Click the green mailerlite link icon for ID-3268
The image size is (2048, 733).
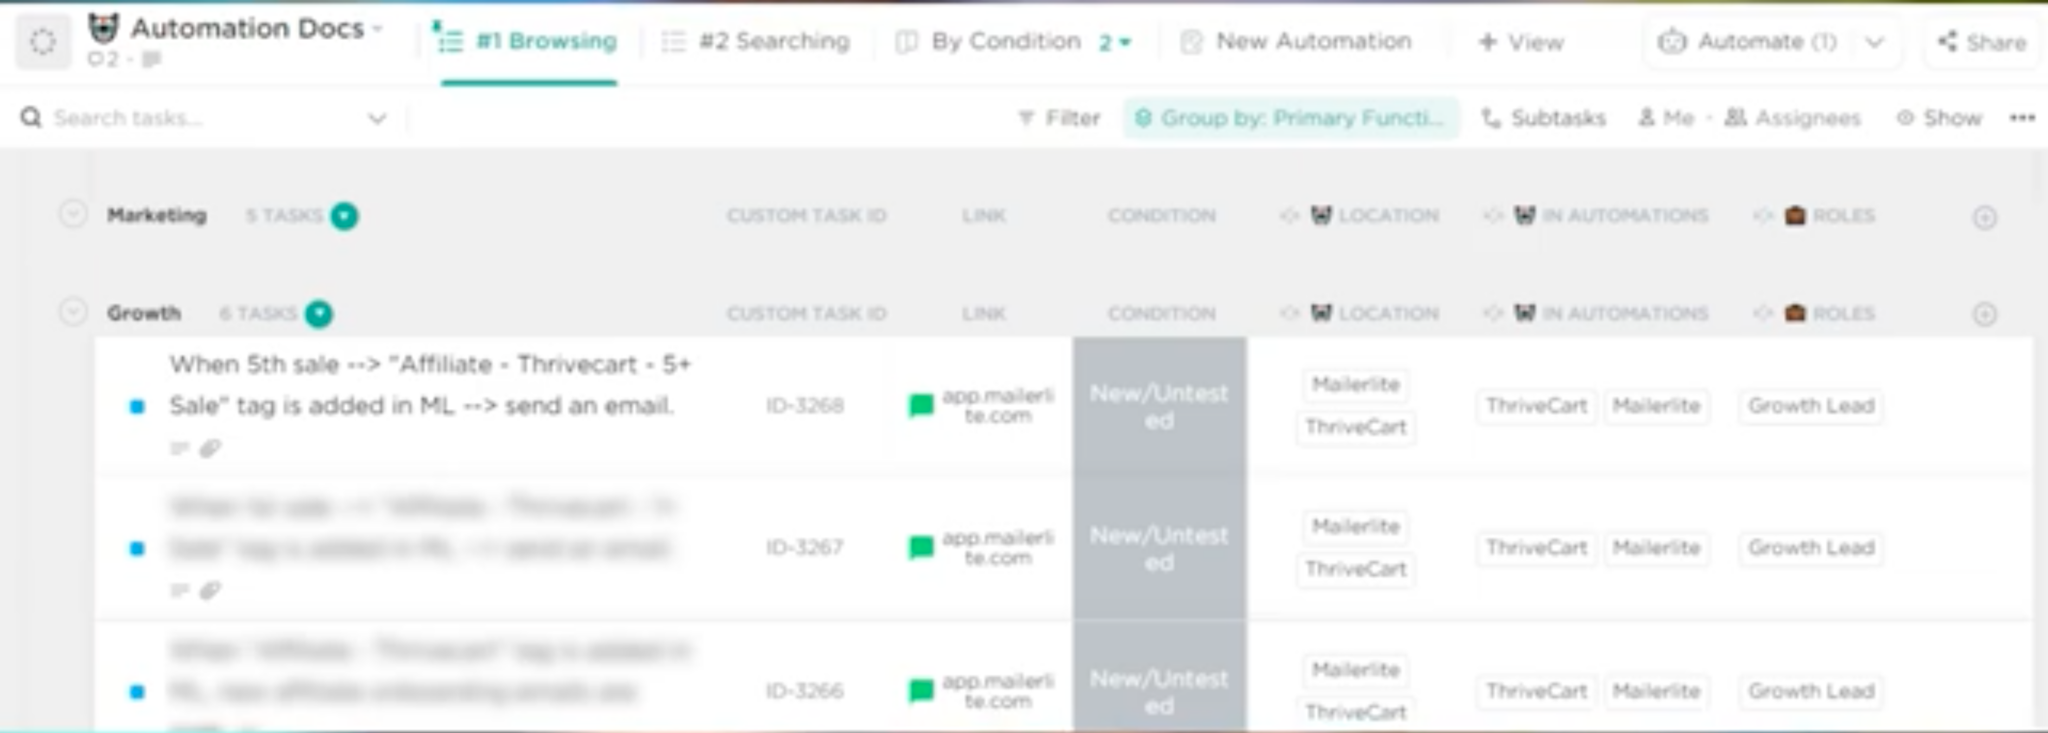pos(921,405)
